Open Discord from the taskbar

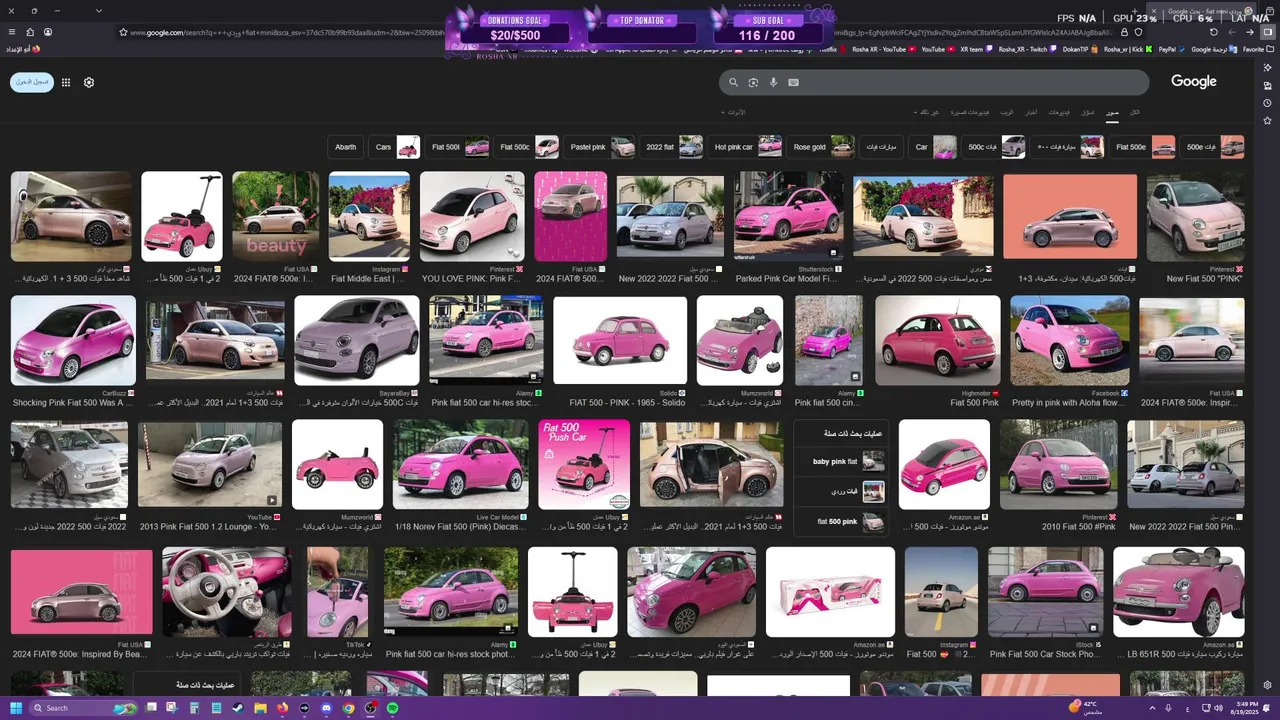(x=326, y=708)
